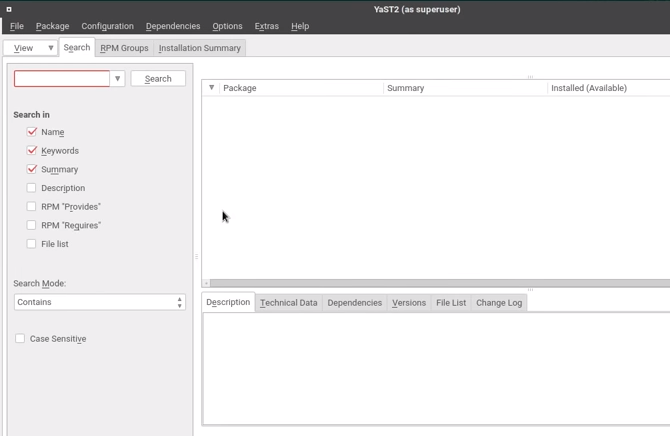Switch to the Installation Summary tab
This screenshot has height=436, width=670.
[x=199, y=48]
